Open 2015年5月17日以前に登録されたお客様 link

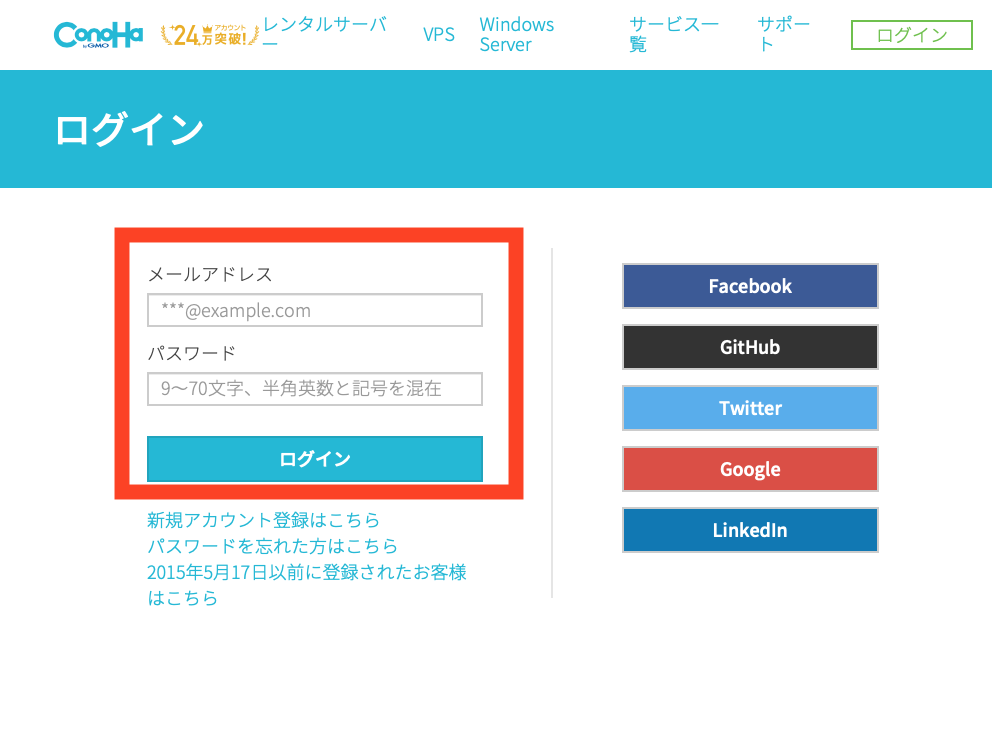pos(307,584)
